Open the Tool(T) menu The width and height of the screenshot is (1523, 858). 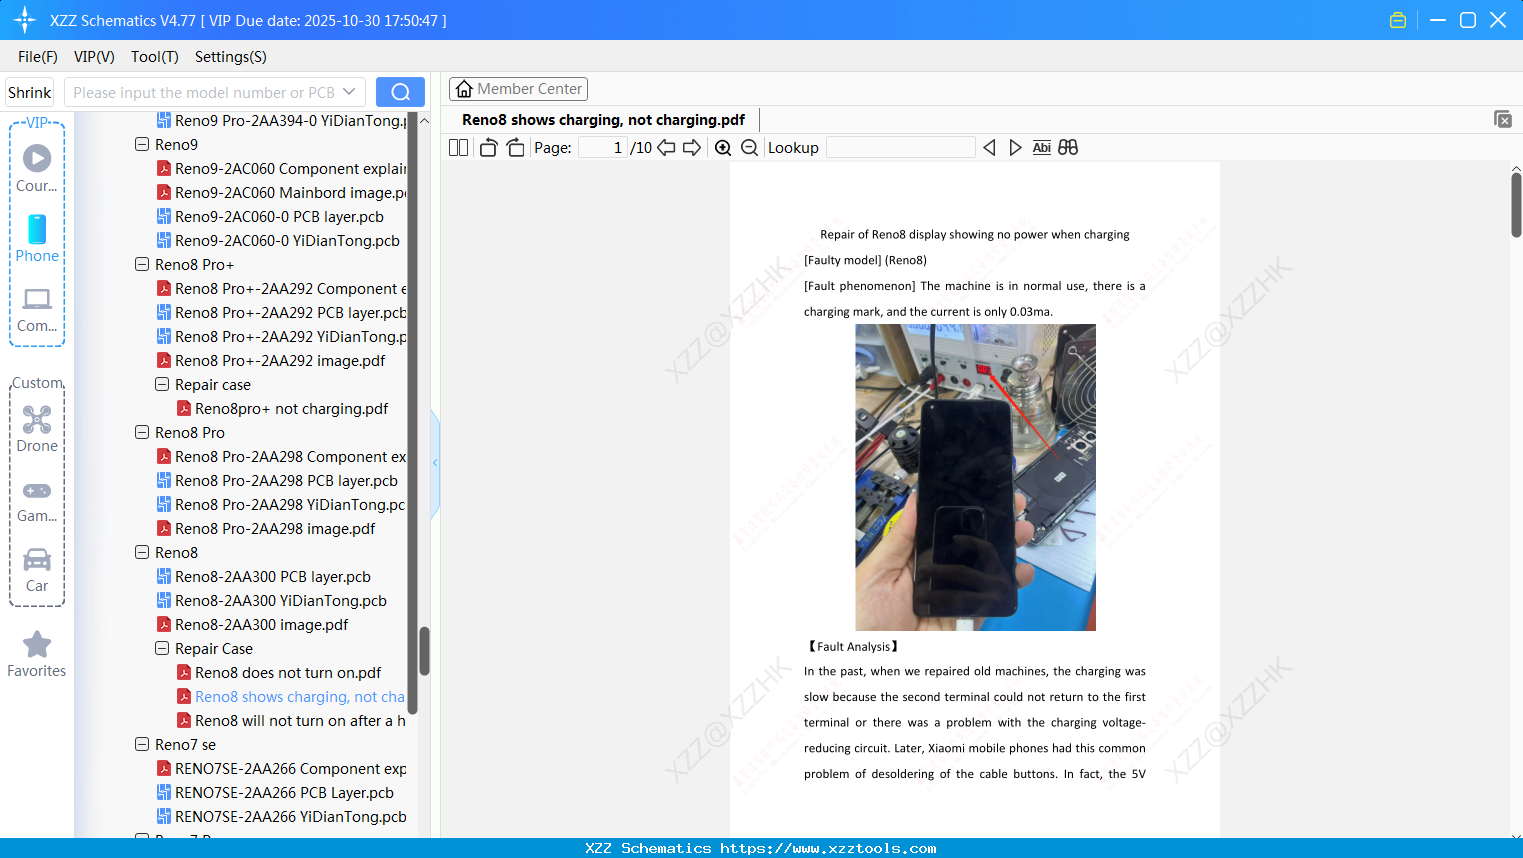tap(155, 57)
